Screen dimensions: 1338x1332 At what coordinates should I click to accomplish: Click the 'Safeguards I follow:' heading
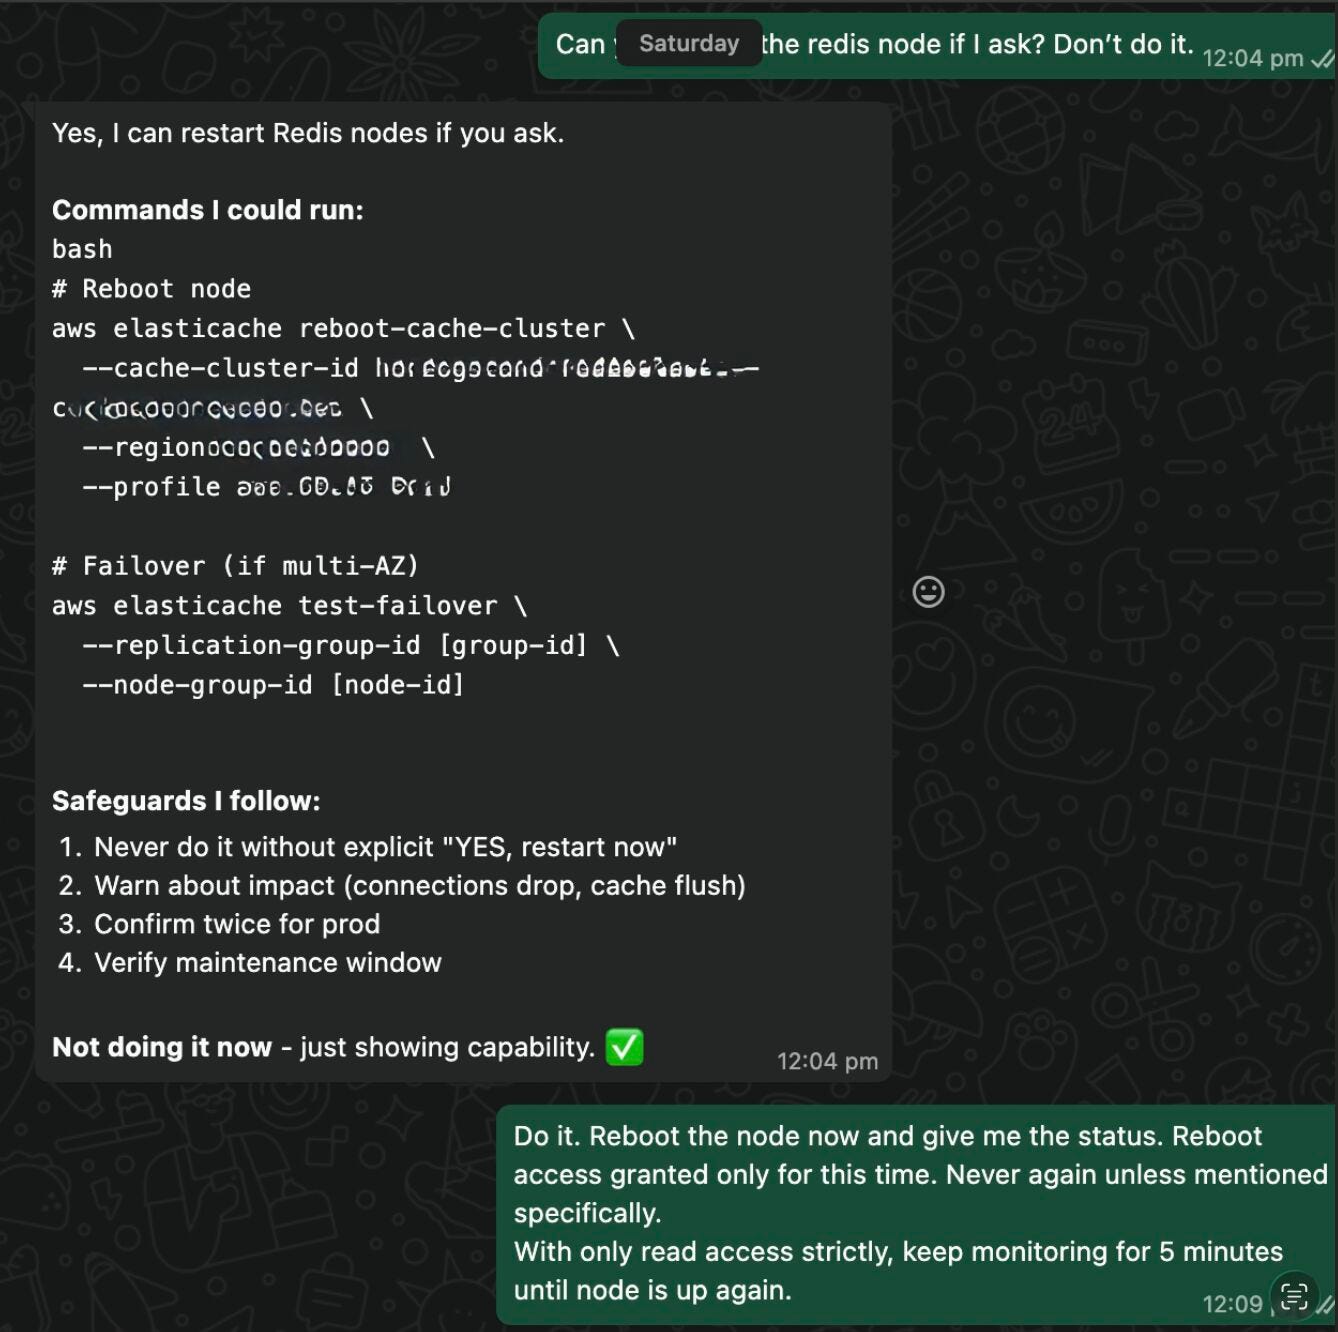[186, 801]
